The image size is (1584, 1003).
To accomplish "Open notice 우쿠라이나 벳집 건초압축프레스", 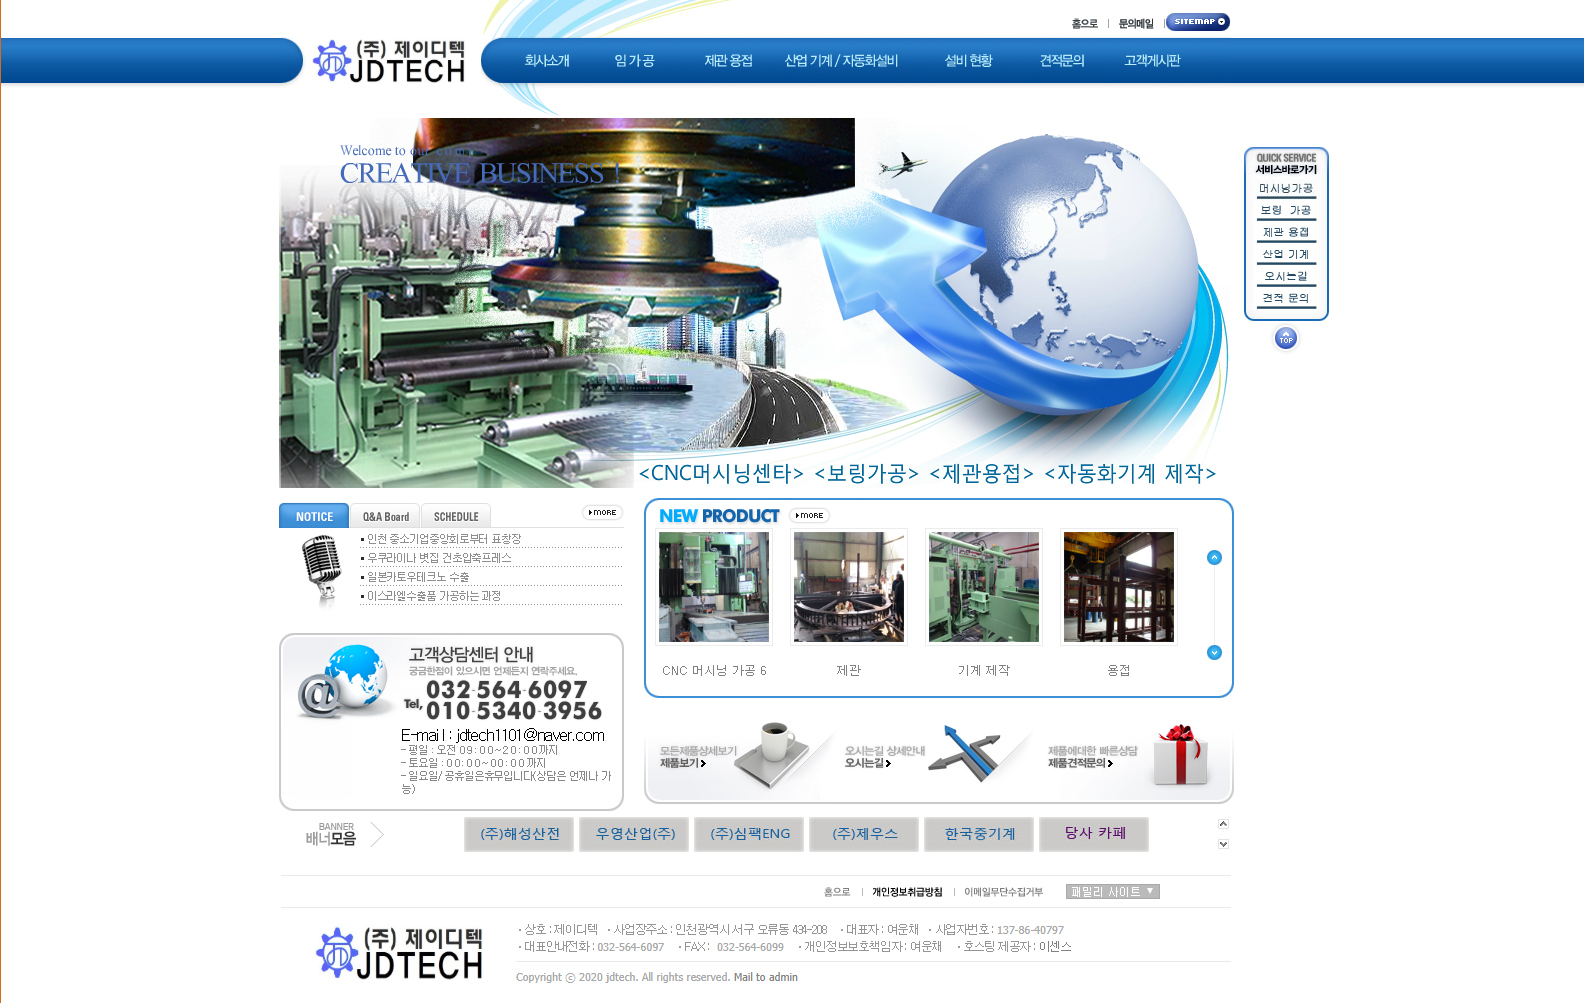I will (x=439, y=558).
